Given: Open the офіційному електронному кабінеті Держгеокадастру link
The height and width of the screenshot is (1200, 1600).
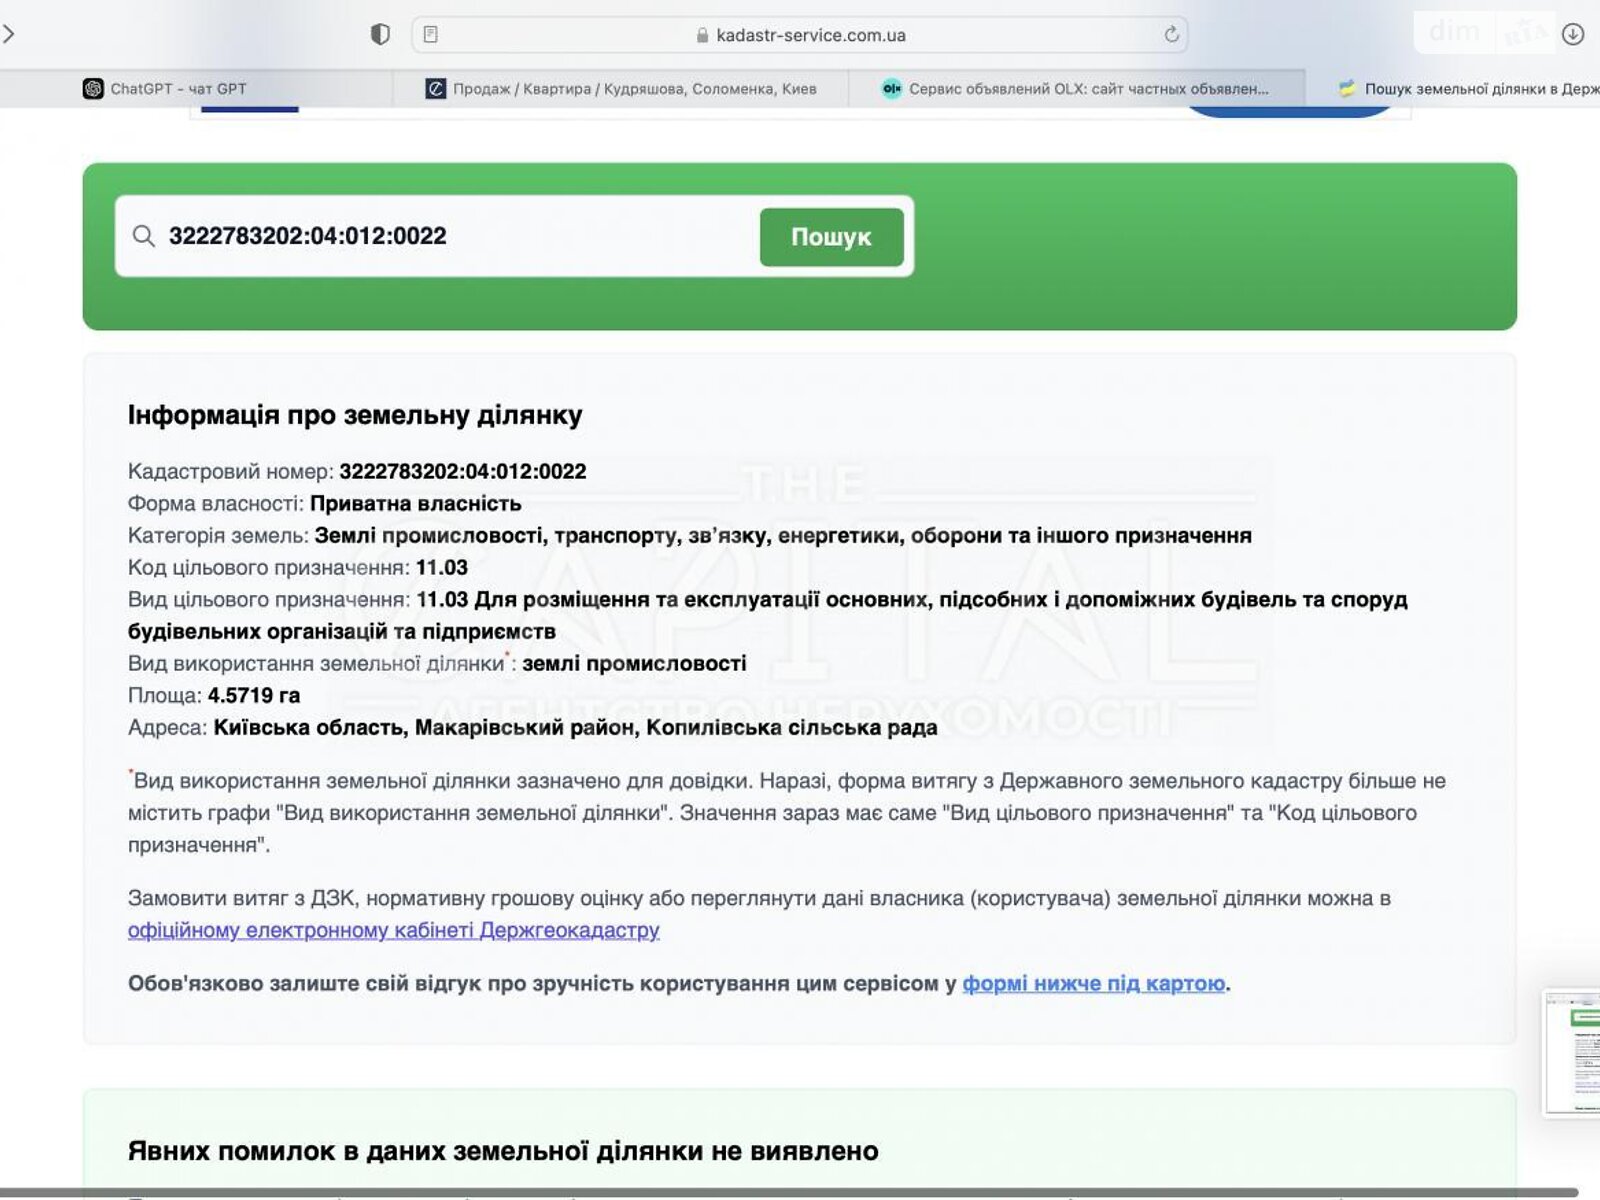Looking at the screenshot, I should pyautogui.click(x=393, y=930).
